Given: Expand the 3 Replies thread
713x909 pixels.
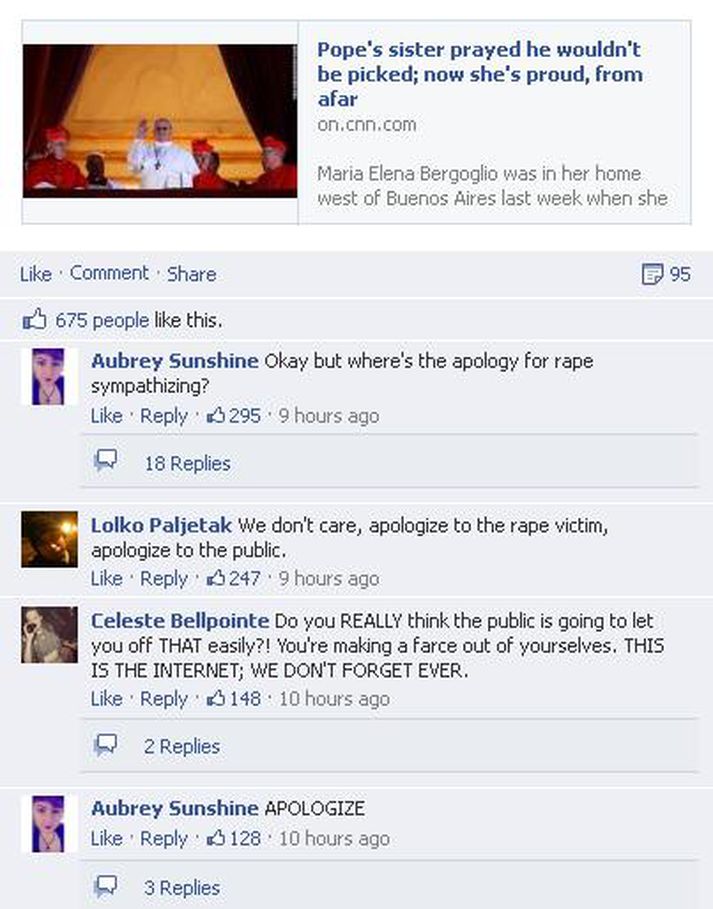Looking at the screenshot, I should point(182,888).
